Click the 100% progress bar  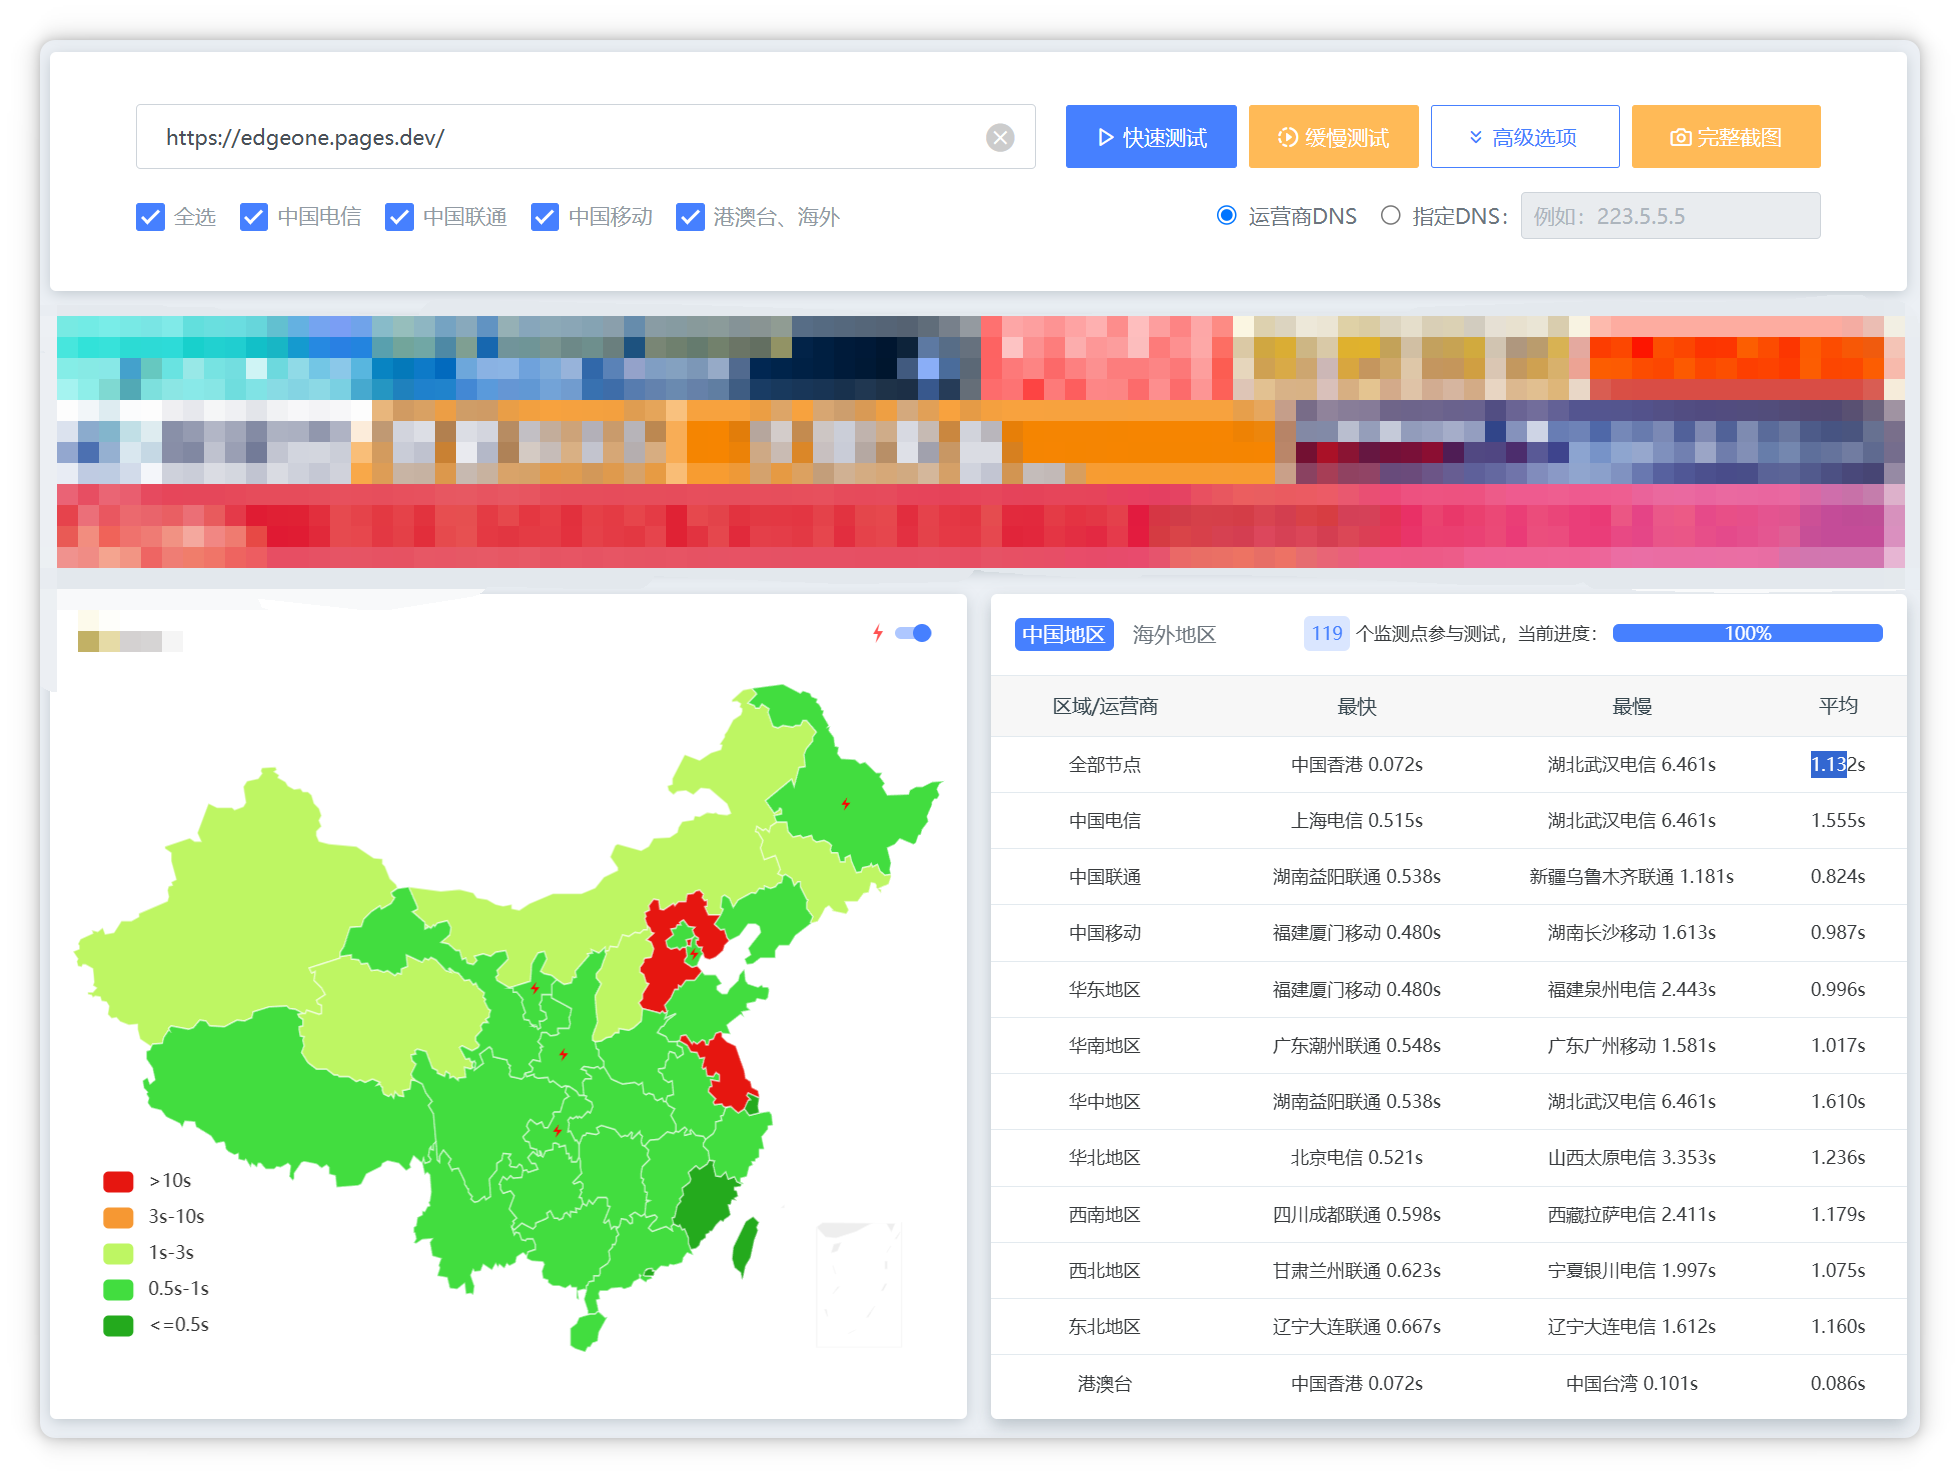coord(1747,633)
